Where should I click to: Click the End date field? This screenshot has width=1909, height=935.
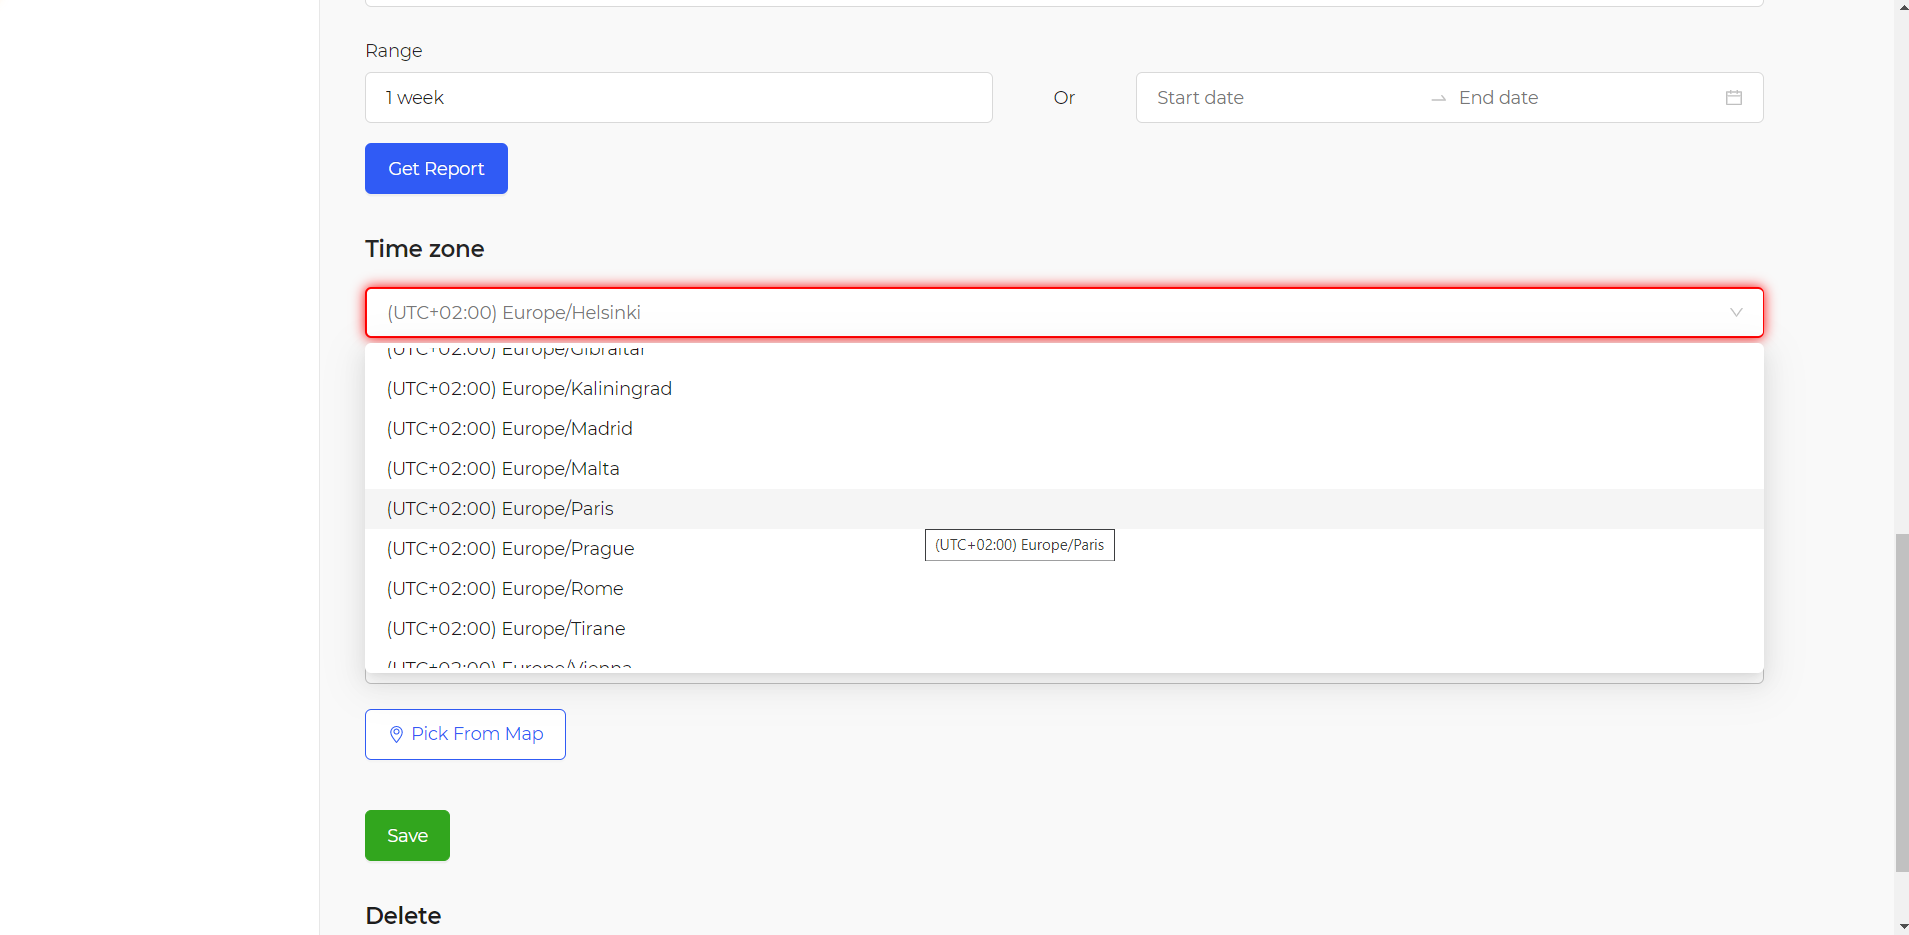[x=1580, y=98]
